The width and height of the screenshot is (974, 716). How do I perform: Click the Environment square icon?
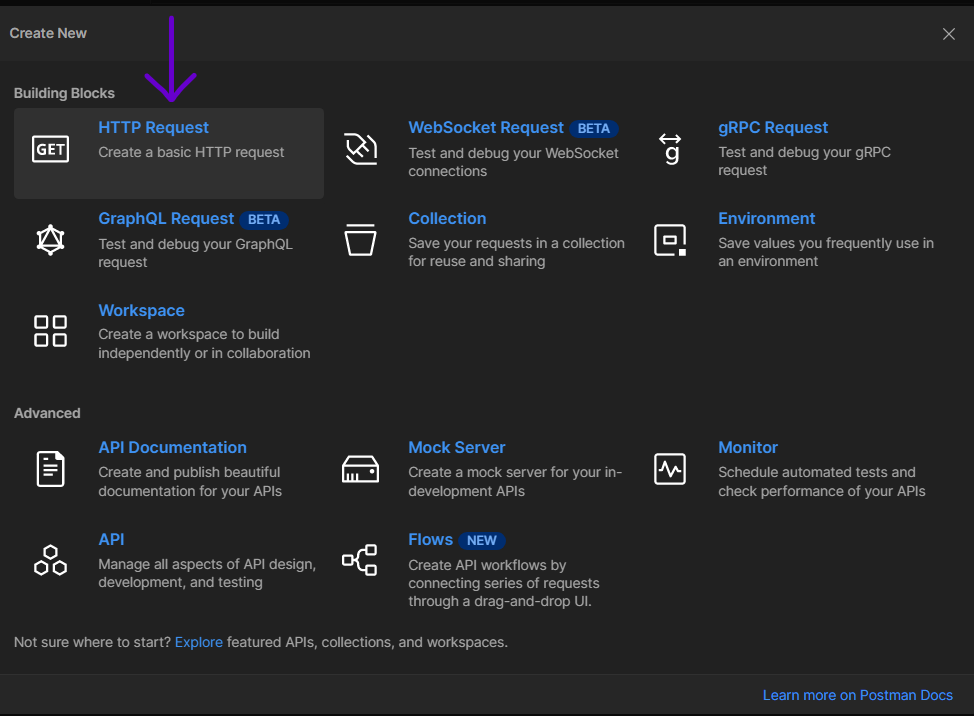point(670,240)
